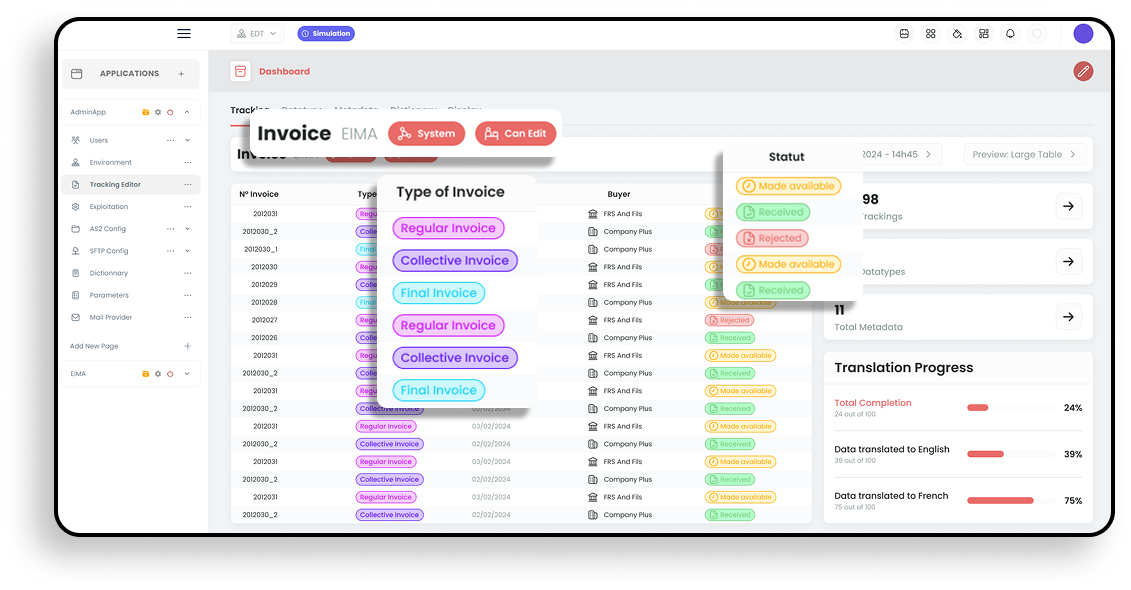Expand the Users submenu chevron
Image resolution: width=1131 pixels, height=590 pixels.
pyautogui.click(x=187, y=141)
